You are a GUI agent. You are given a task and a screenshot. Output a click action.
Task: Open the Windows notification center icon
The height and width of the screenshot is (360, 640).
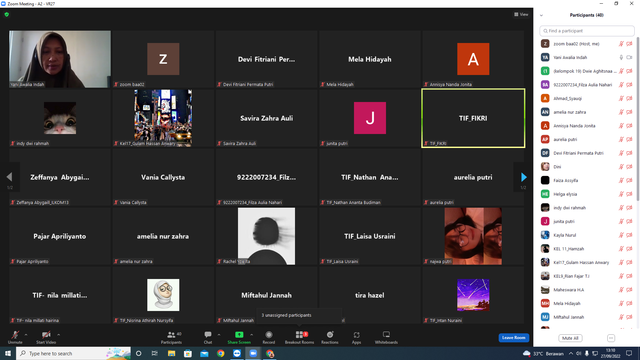[x=629, y=353]
